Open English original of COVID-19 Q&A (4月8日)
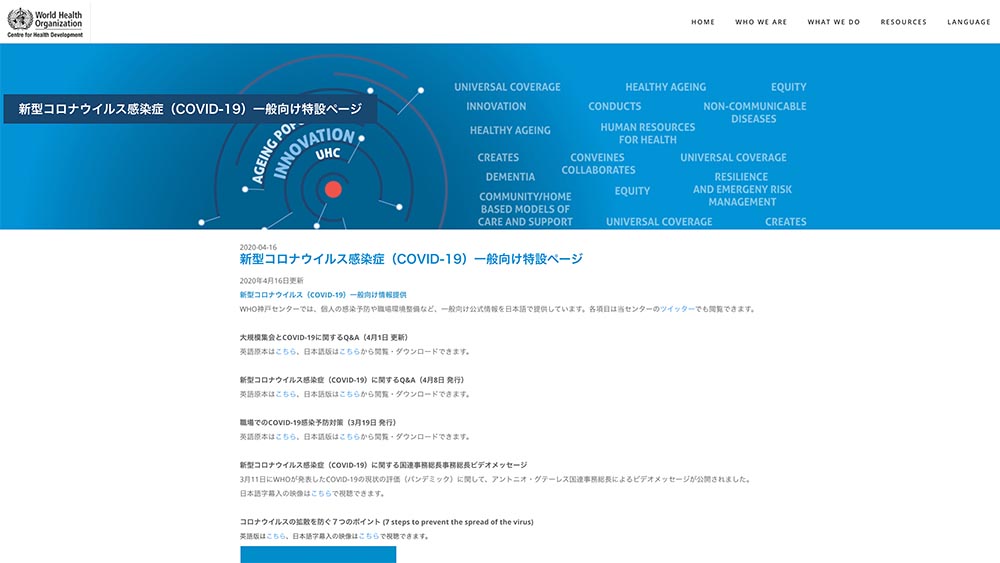This screenshot has width=1000, height=563. (x=286, y=394)
